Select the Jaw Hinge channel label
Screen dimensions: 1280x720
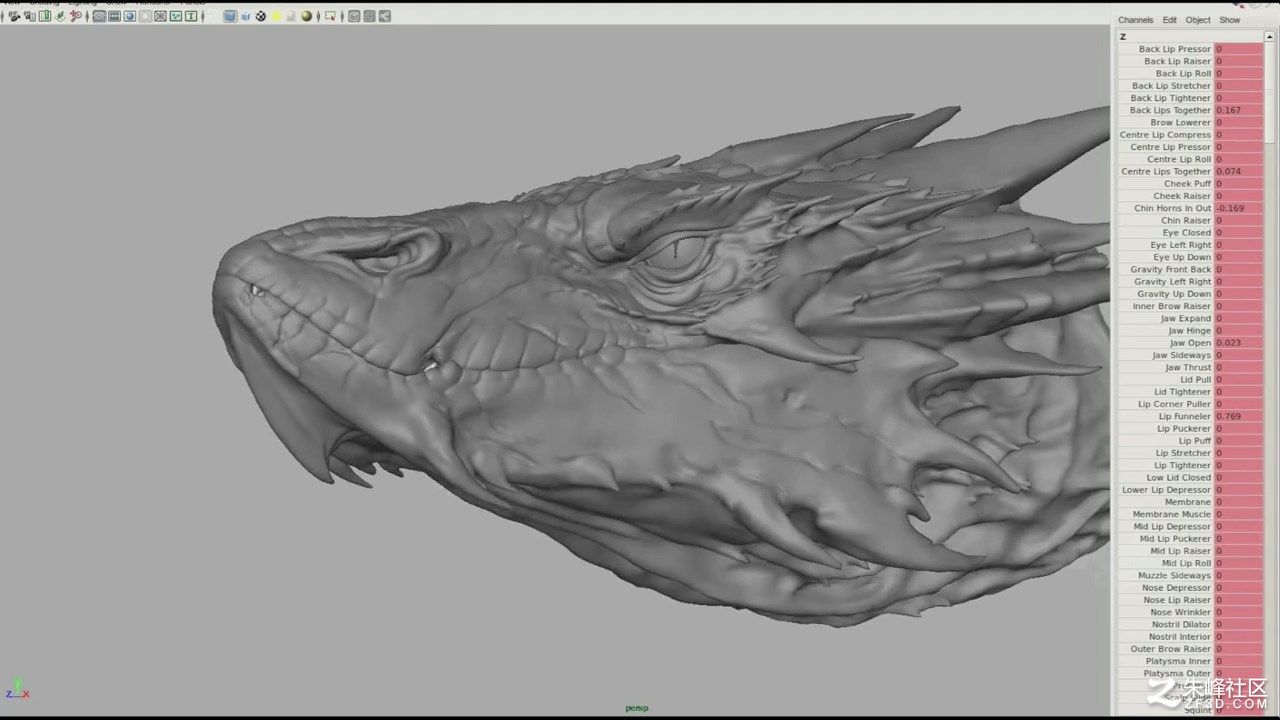click(x=1189, y=331)
